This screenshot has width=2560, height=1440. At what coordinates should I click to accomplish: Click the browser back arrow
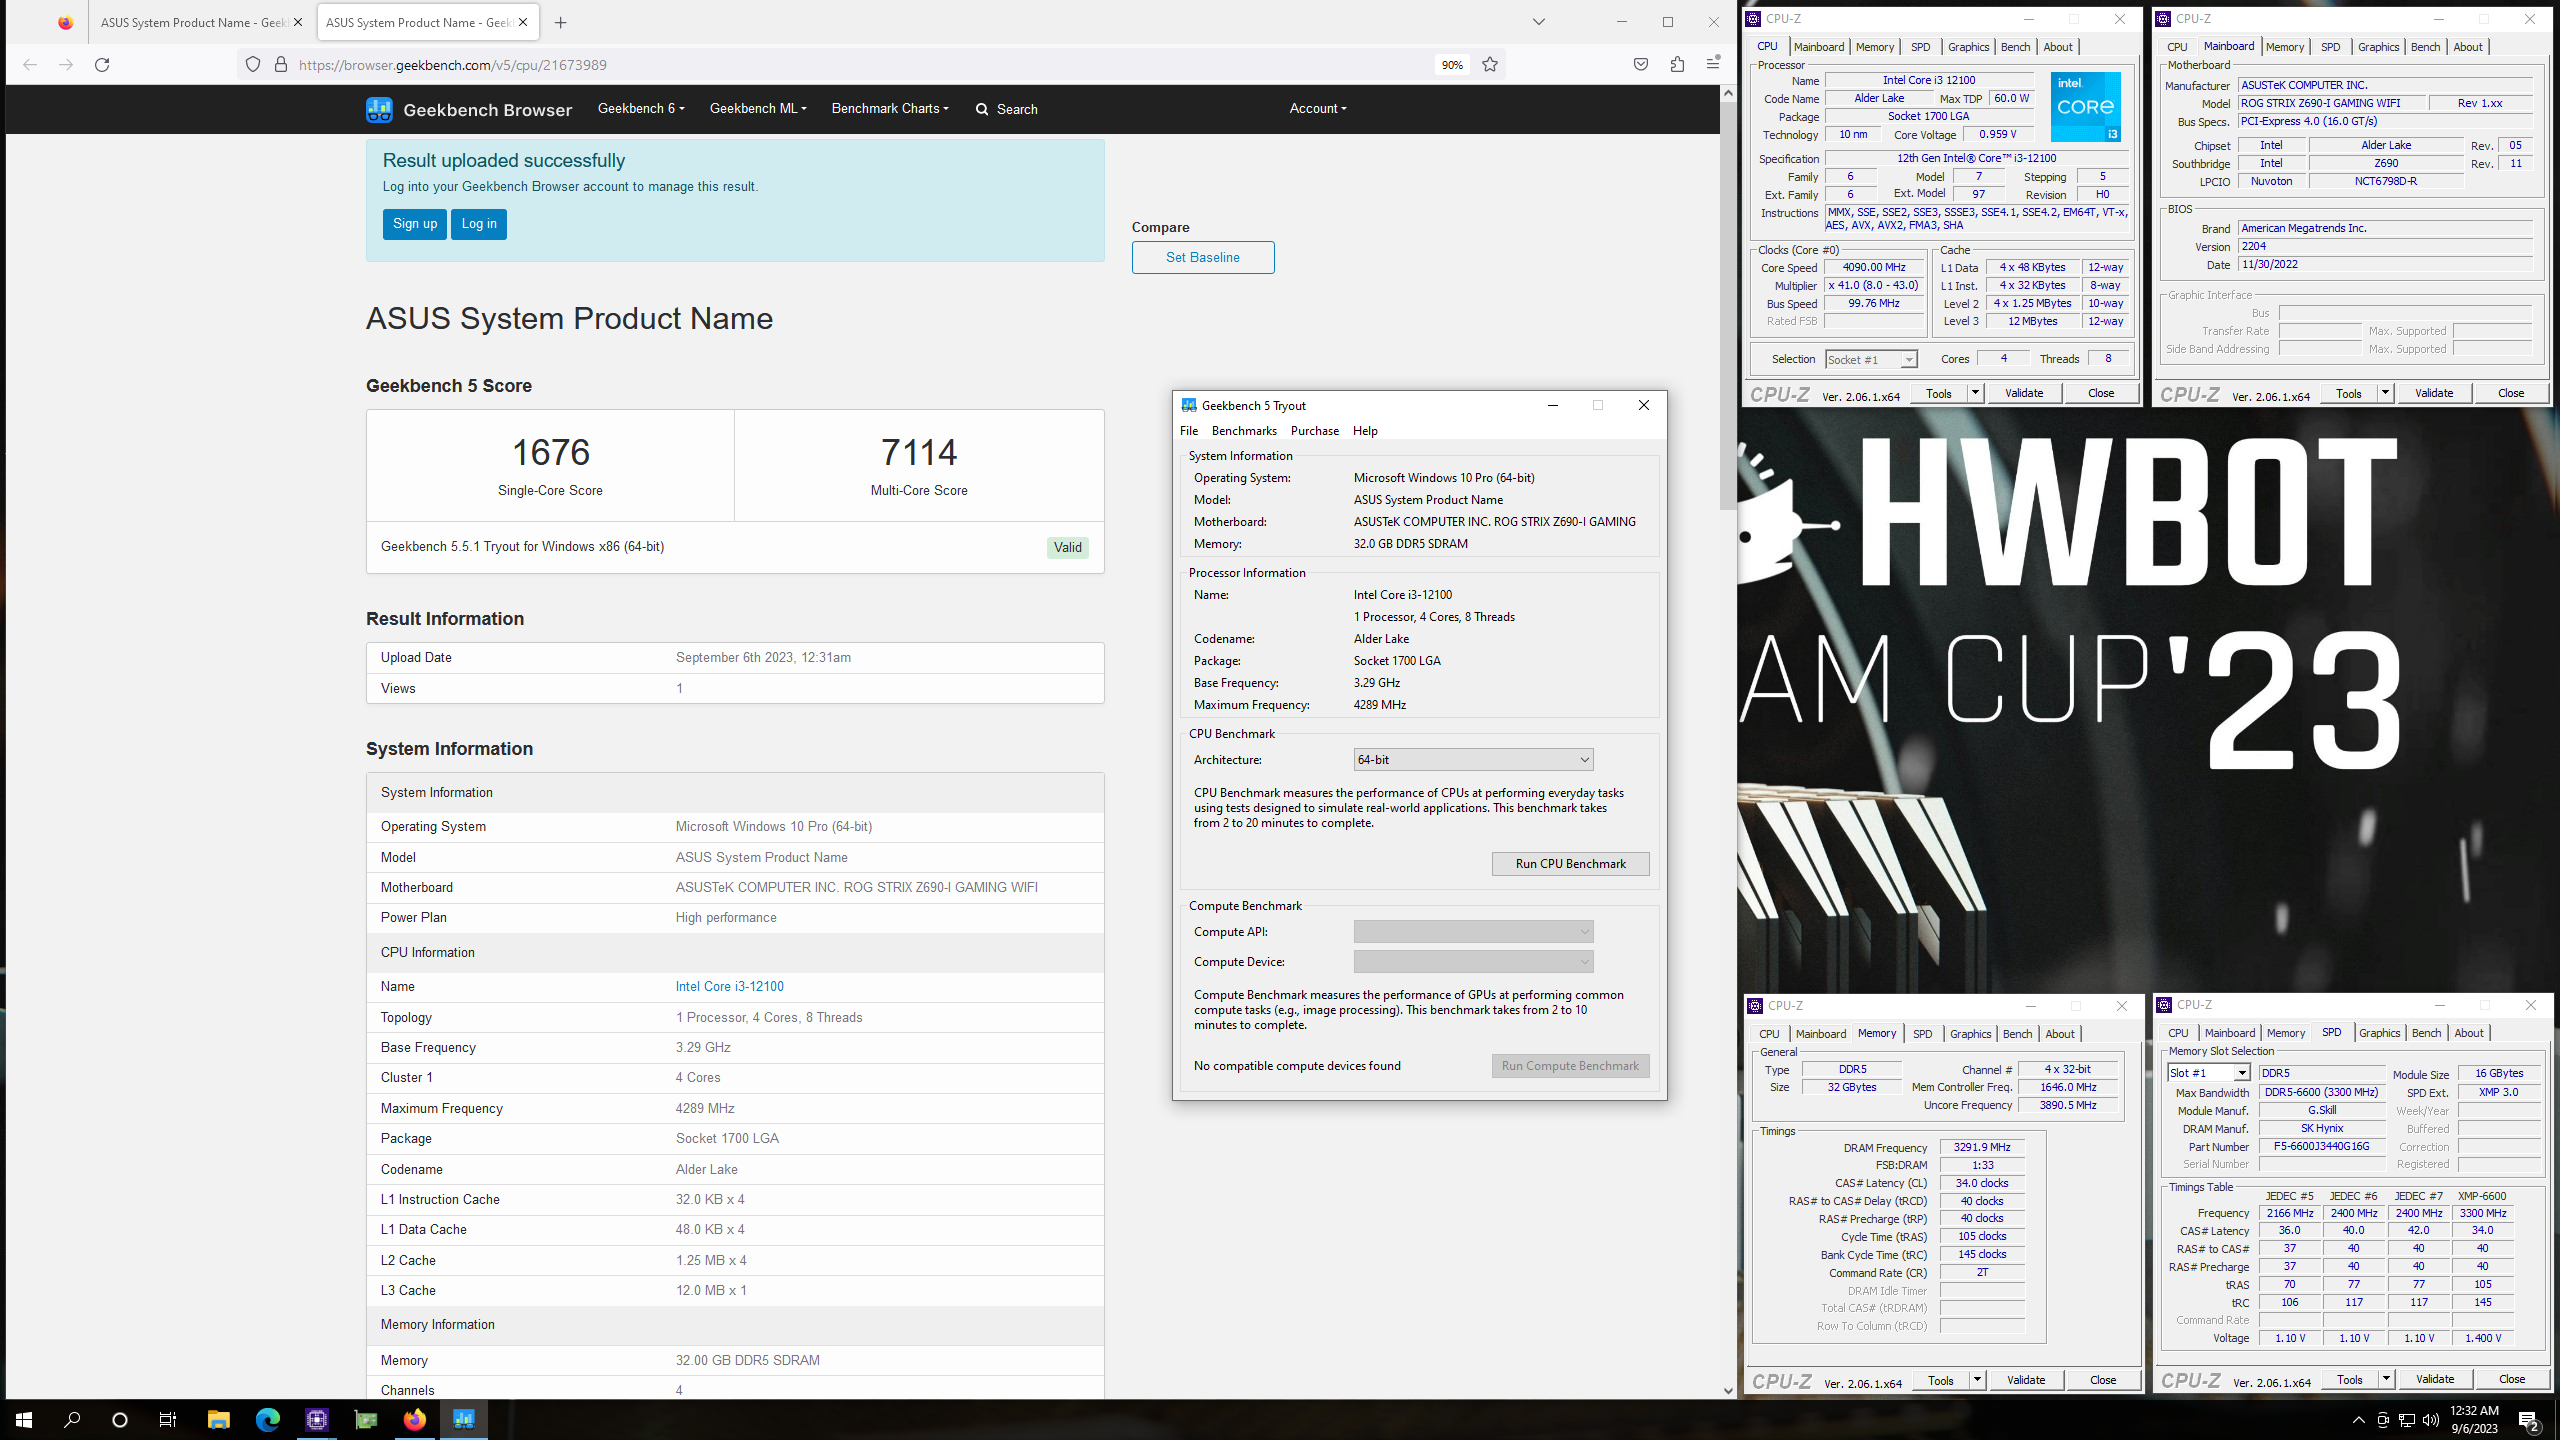click(x=30, y=65)
